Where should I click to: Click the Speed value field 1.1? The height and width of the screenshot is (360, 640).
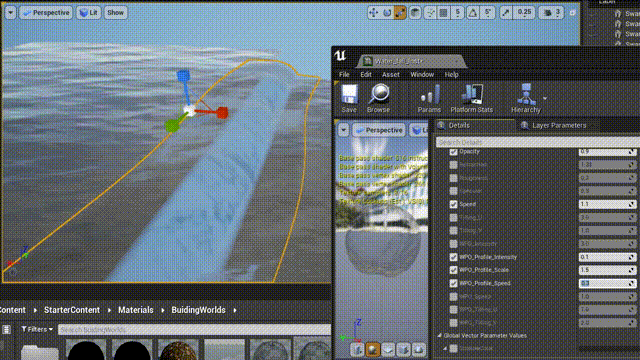pyautogui.click(x=607, y=204)
